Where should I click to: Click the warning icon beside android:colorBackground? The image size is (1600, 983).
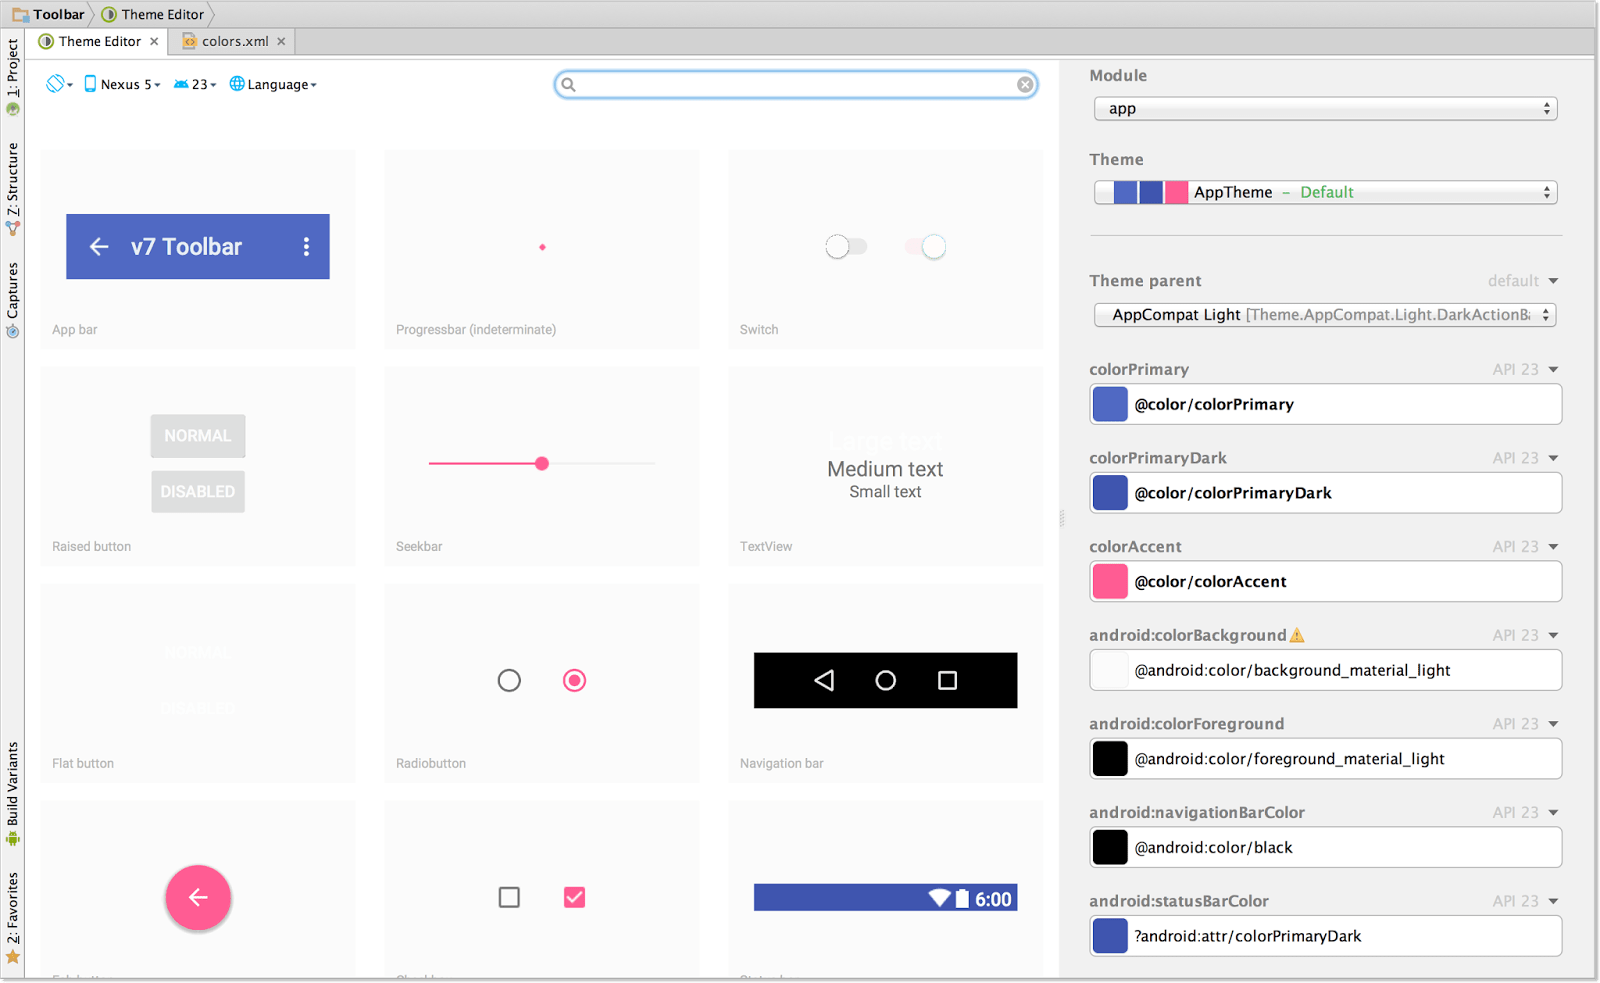[x=1296, y=634]
